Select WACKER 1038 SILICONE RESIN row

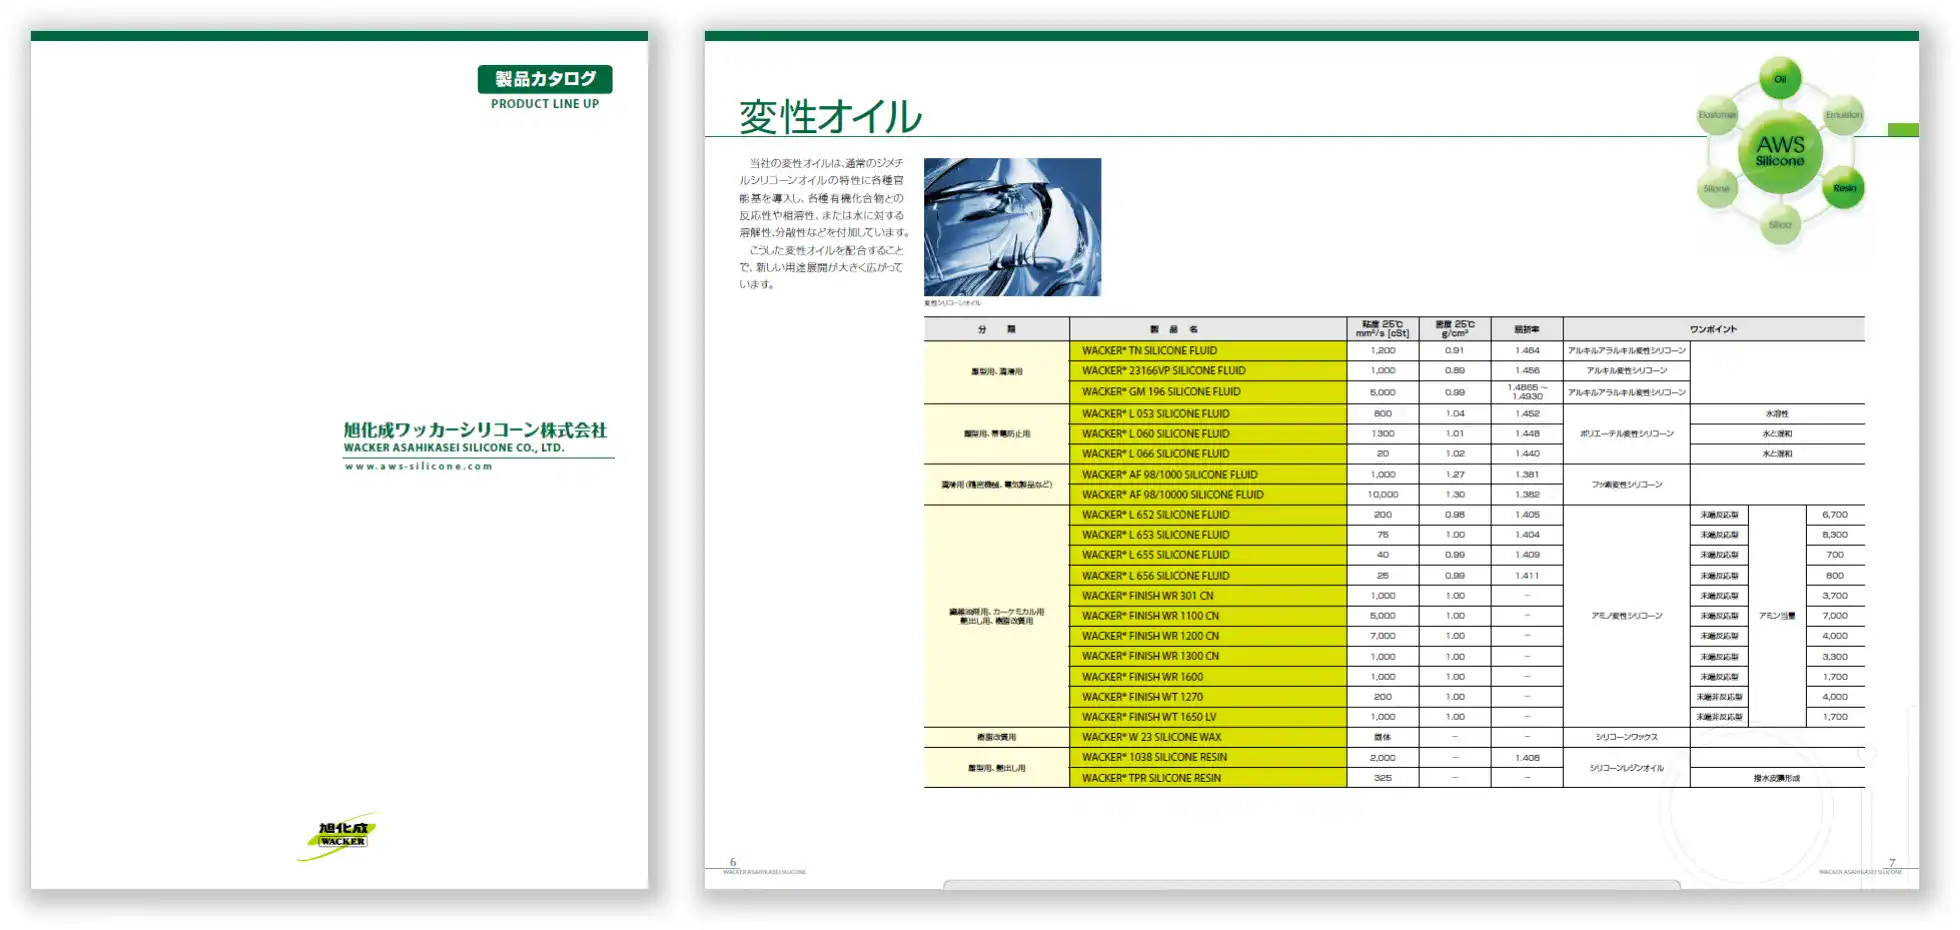1208,757
